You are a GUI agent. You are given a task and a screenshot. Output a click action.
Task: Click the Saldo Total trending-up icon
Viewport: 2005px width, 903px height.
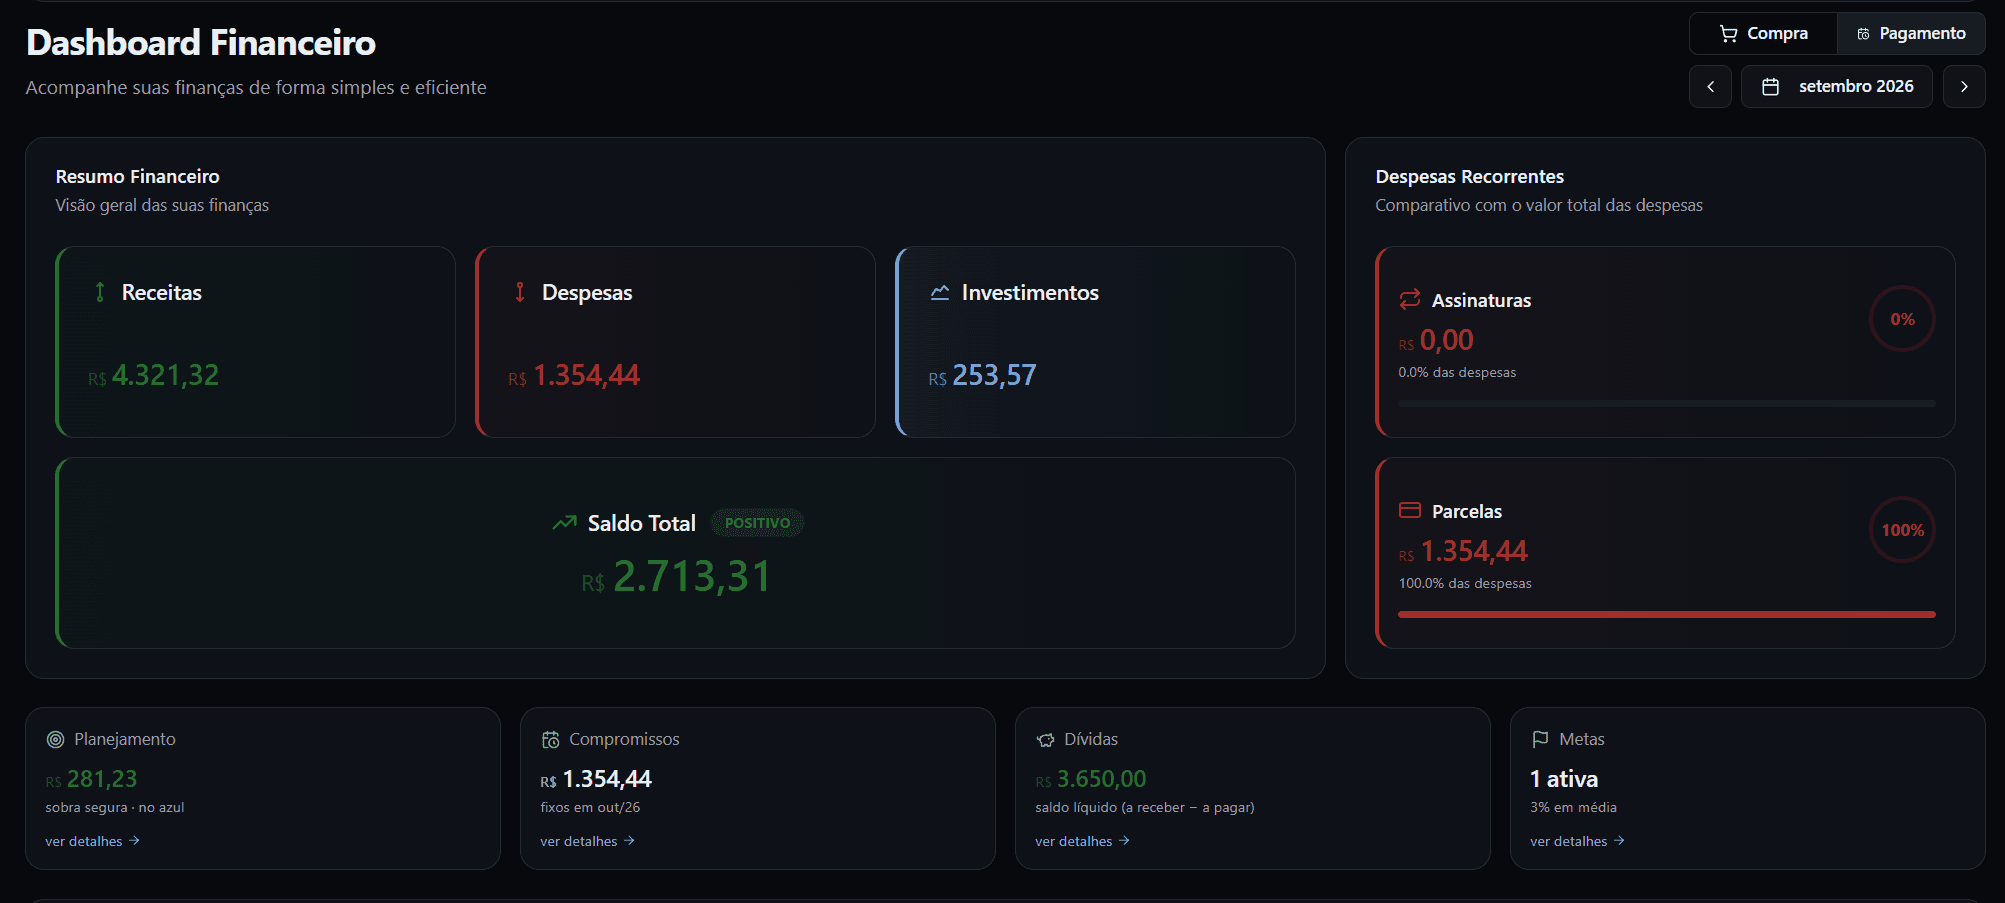click(565, 523)
